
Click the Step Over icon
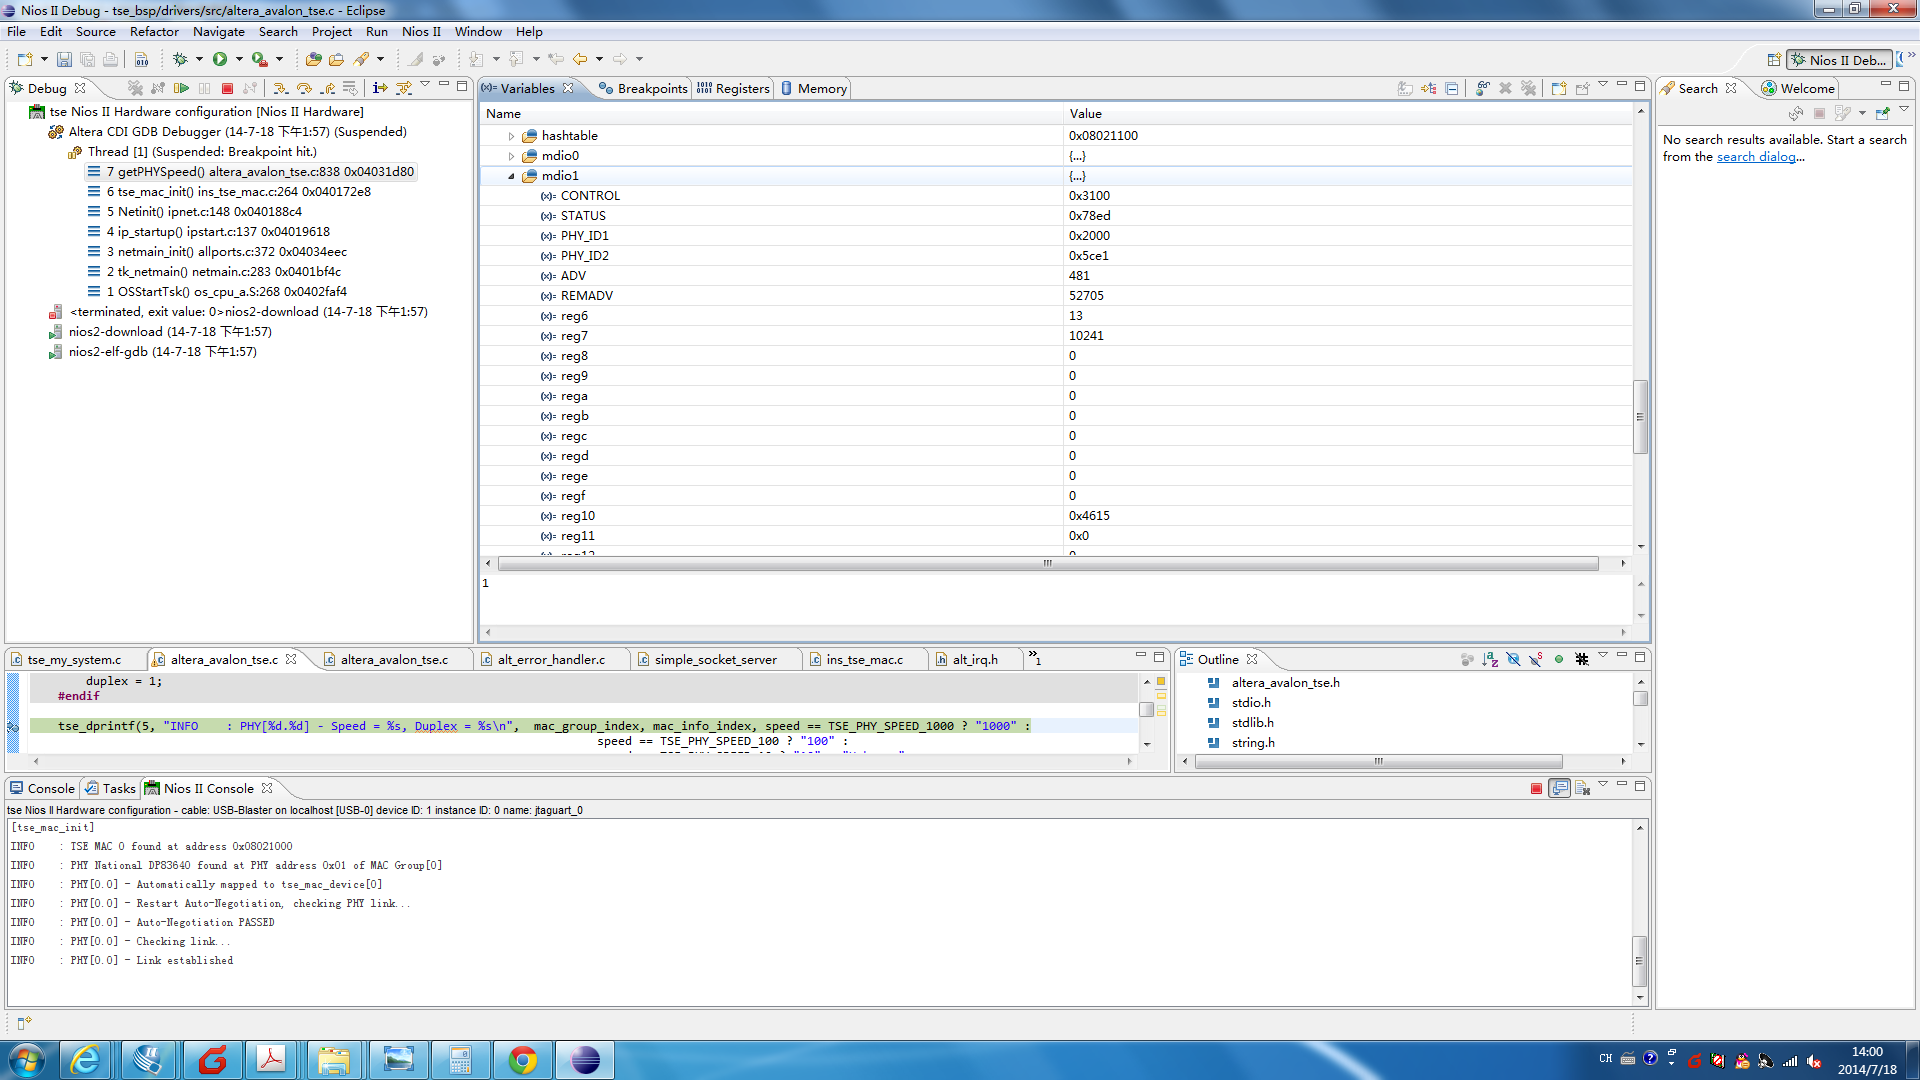point(304,88)
